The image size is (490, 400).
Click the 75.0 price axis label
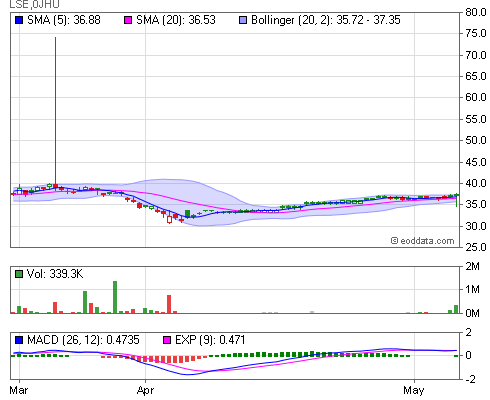tap(476, 33)
